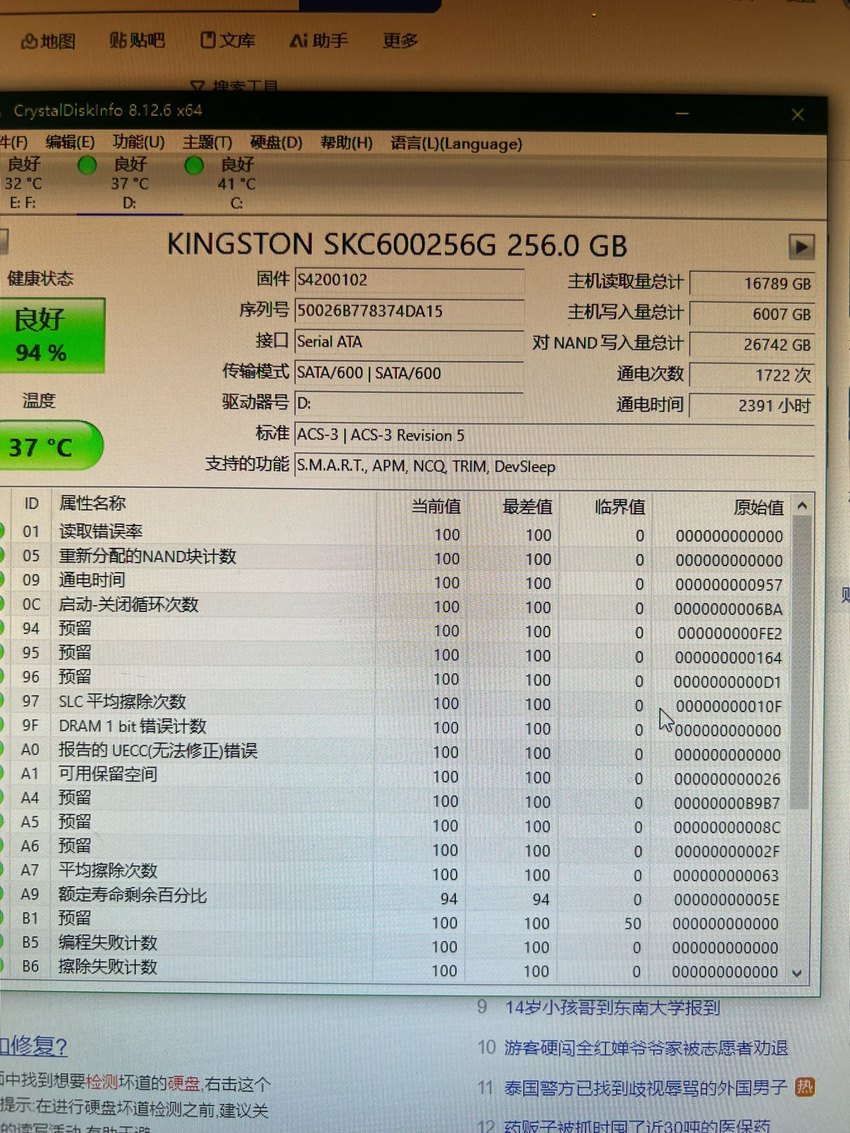Click the 原始值 column header

pyautogui.click(x=758, y=508)
